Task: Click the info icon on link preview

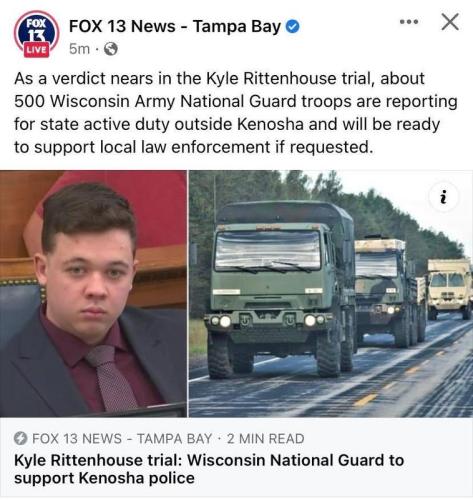Action: pos(443,197)
